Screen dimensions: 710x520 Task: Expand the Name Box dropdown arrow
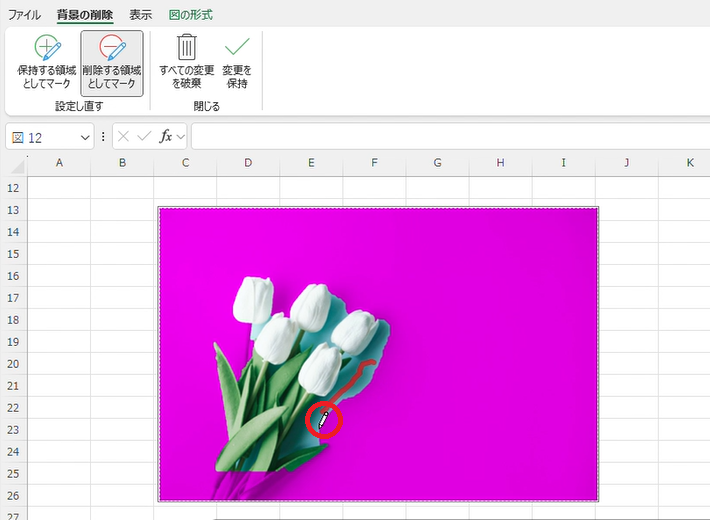[x=85, y=137]
